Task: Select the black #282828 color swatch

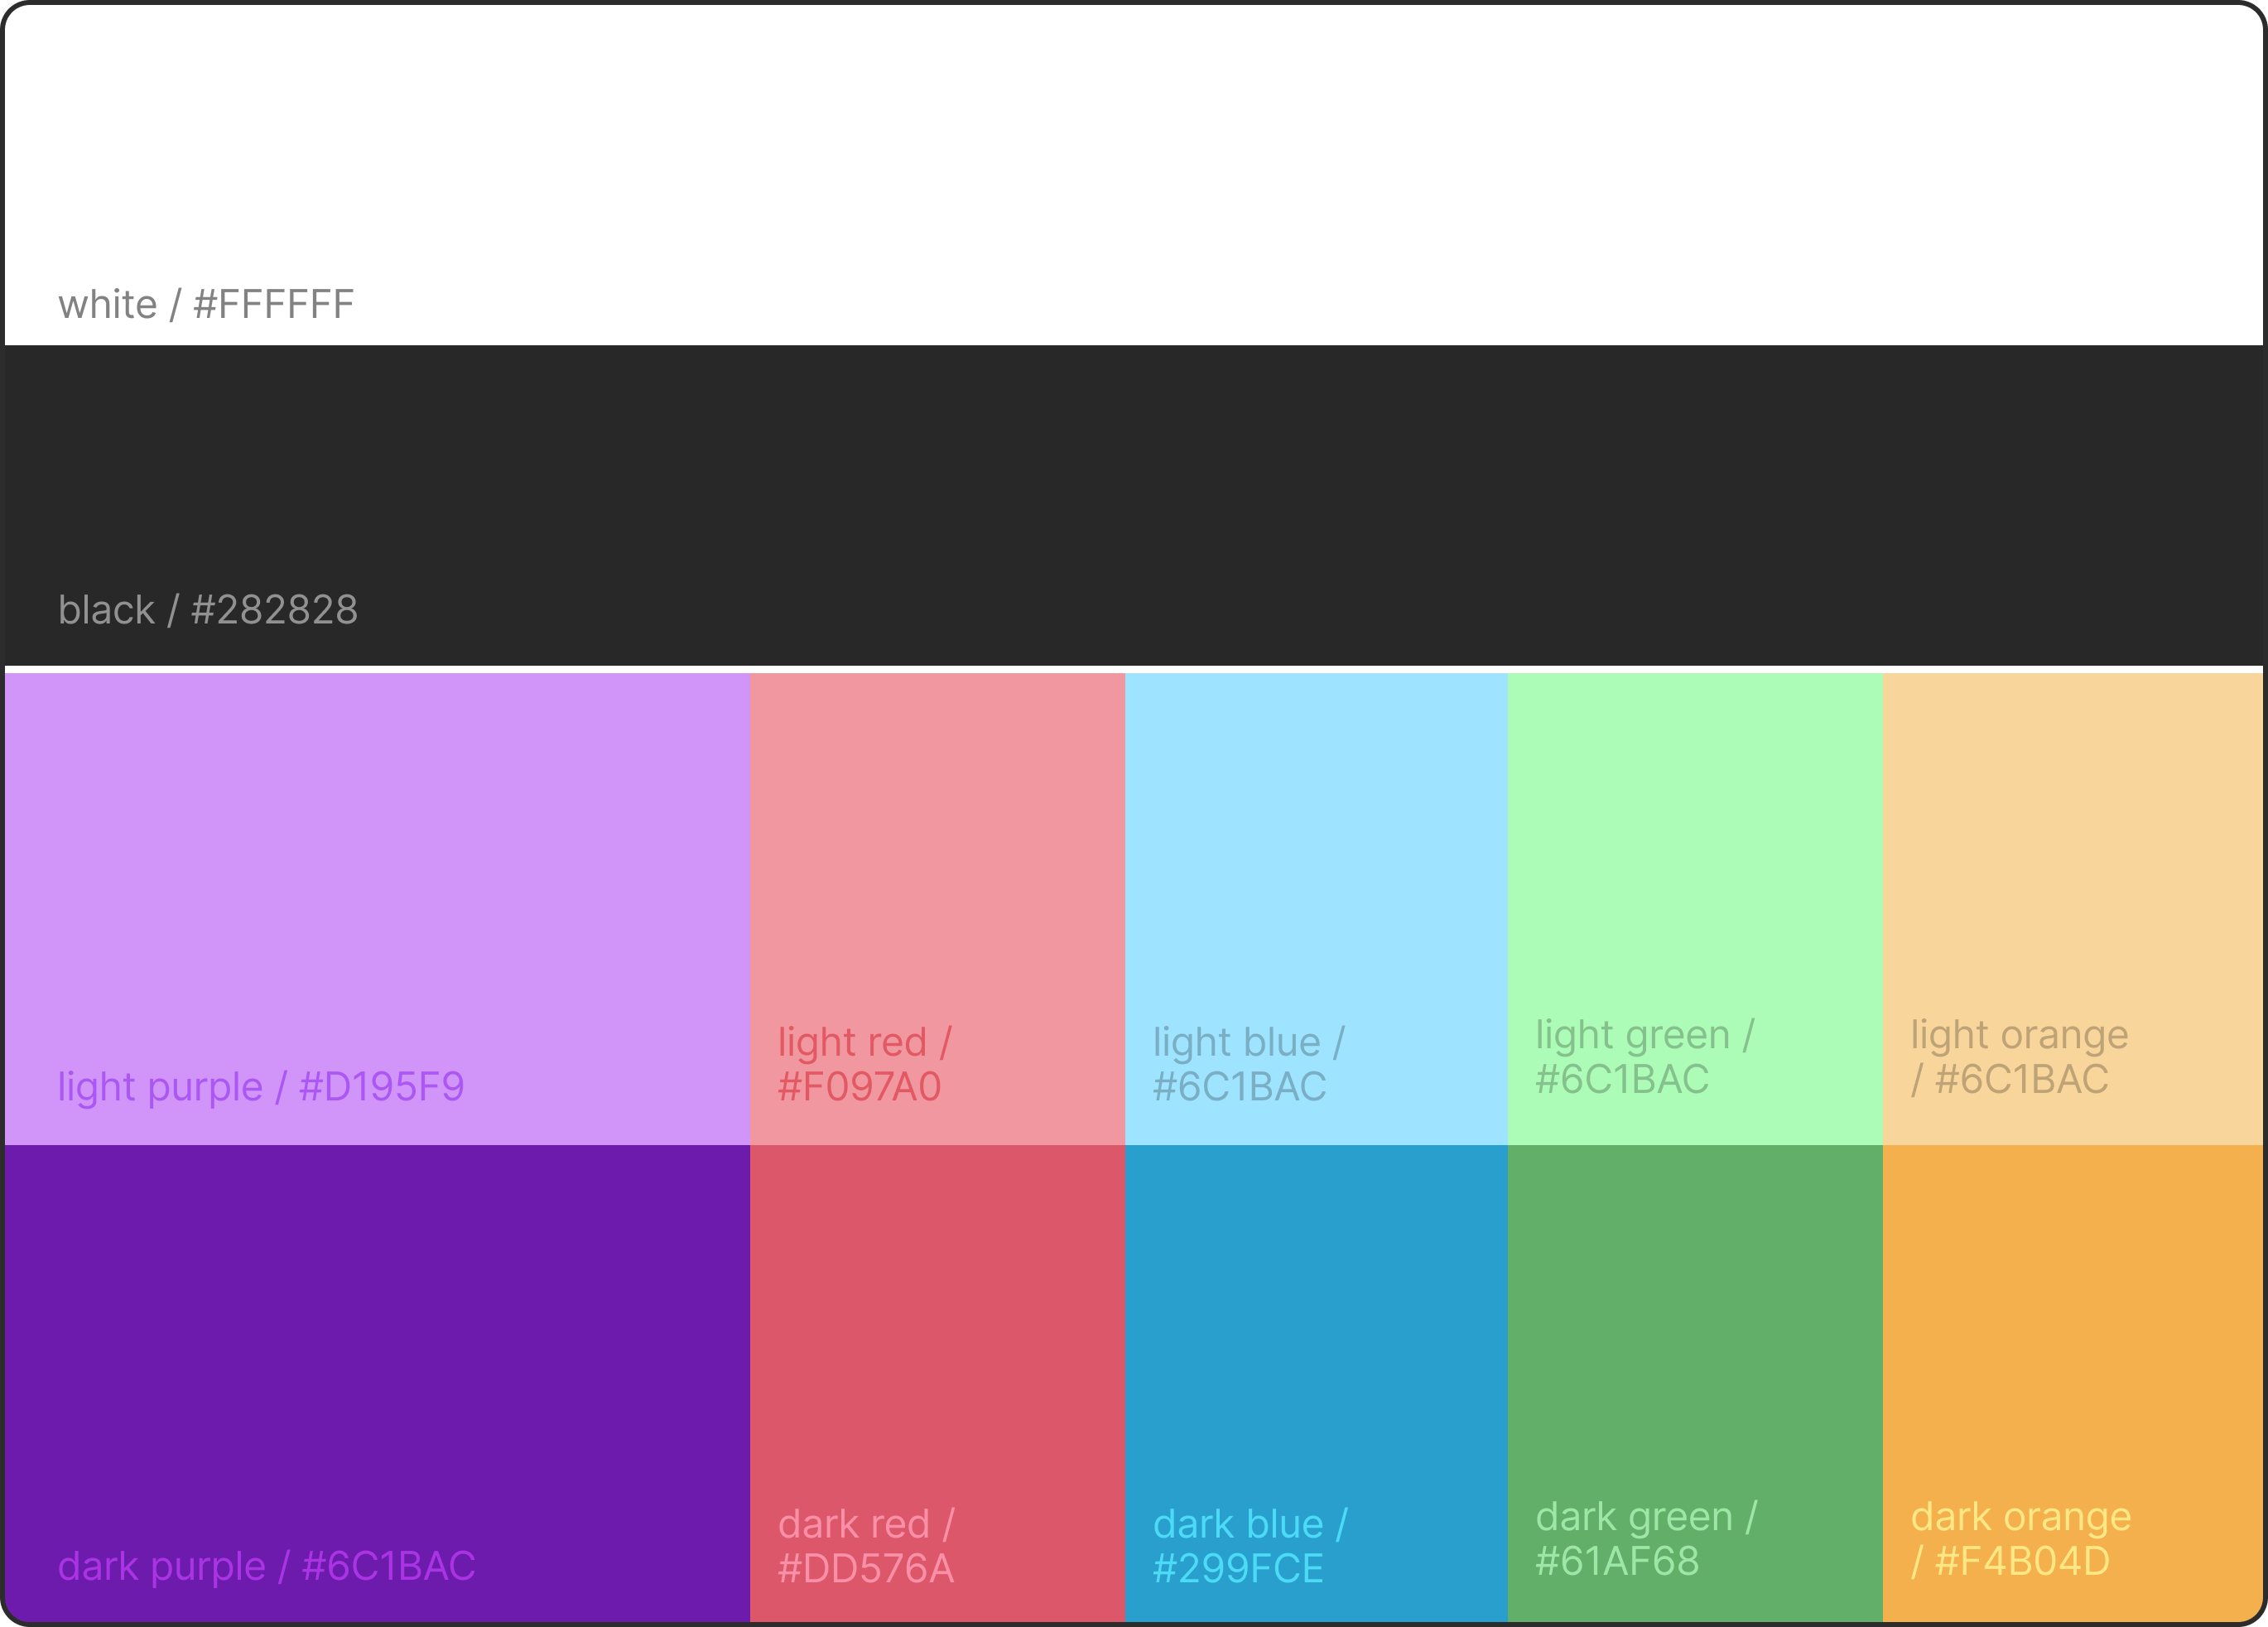Action: tap(1134, 505)
